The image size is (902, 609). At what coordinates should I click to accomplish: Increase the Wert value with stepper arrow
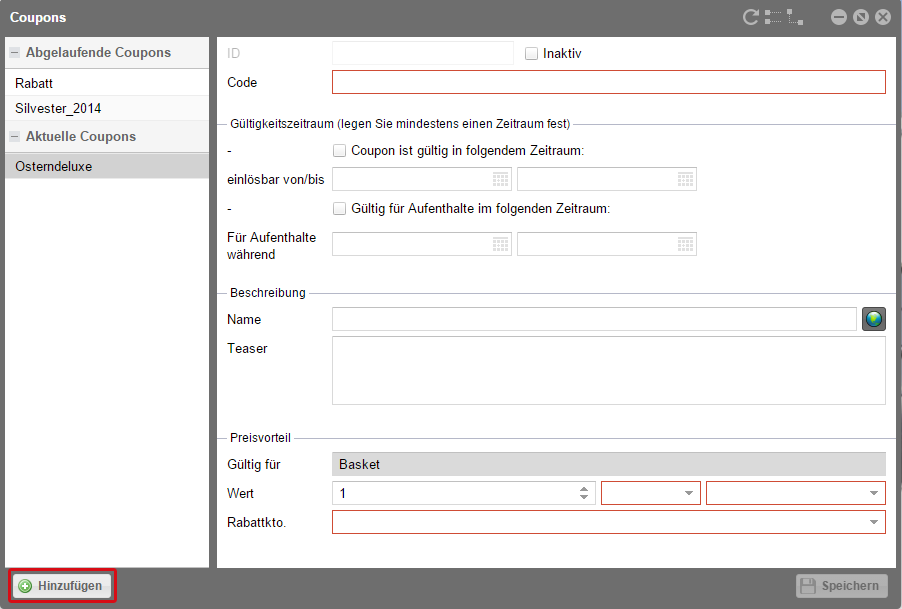(584, 489)
